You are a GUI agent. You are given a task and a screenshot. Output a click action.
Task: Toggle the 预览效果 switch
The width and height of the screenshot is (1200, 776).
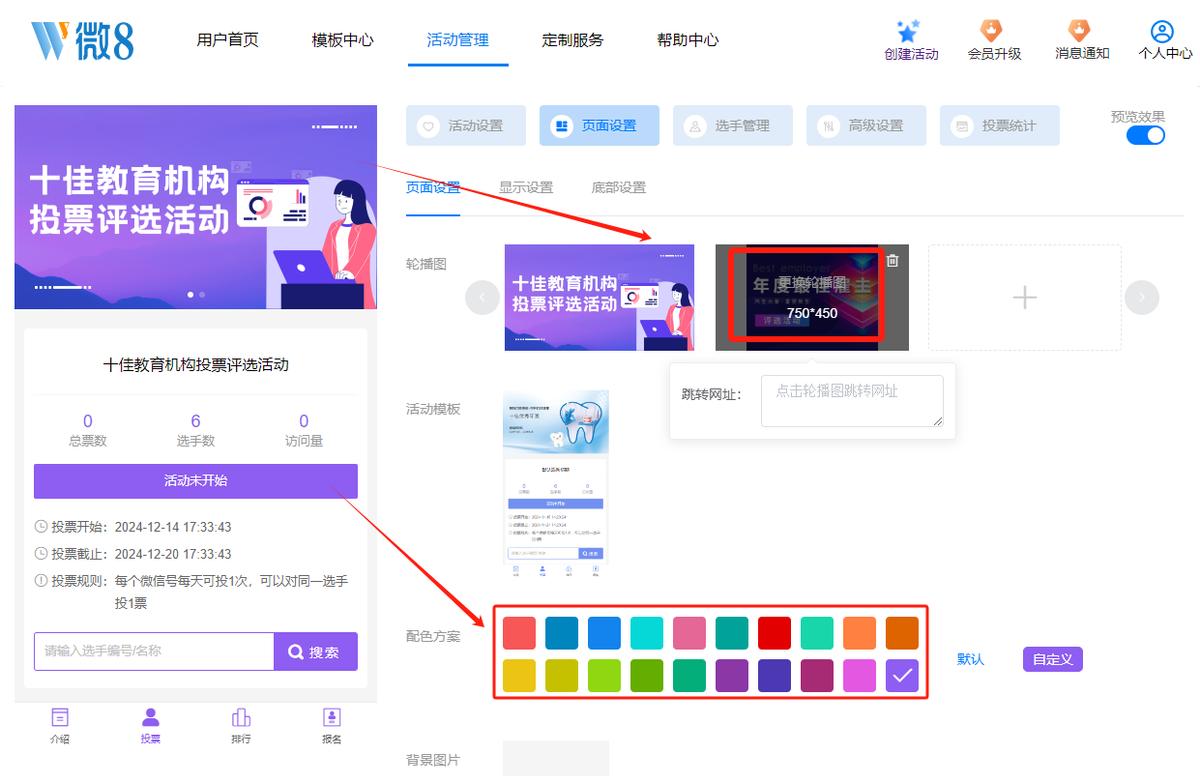point(1146,135)
